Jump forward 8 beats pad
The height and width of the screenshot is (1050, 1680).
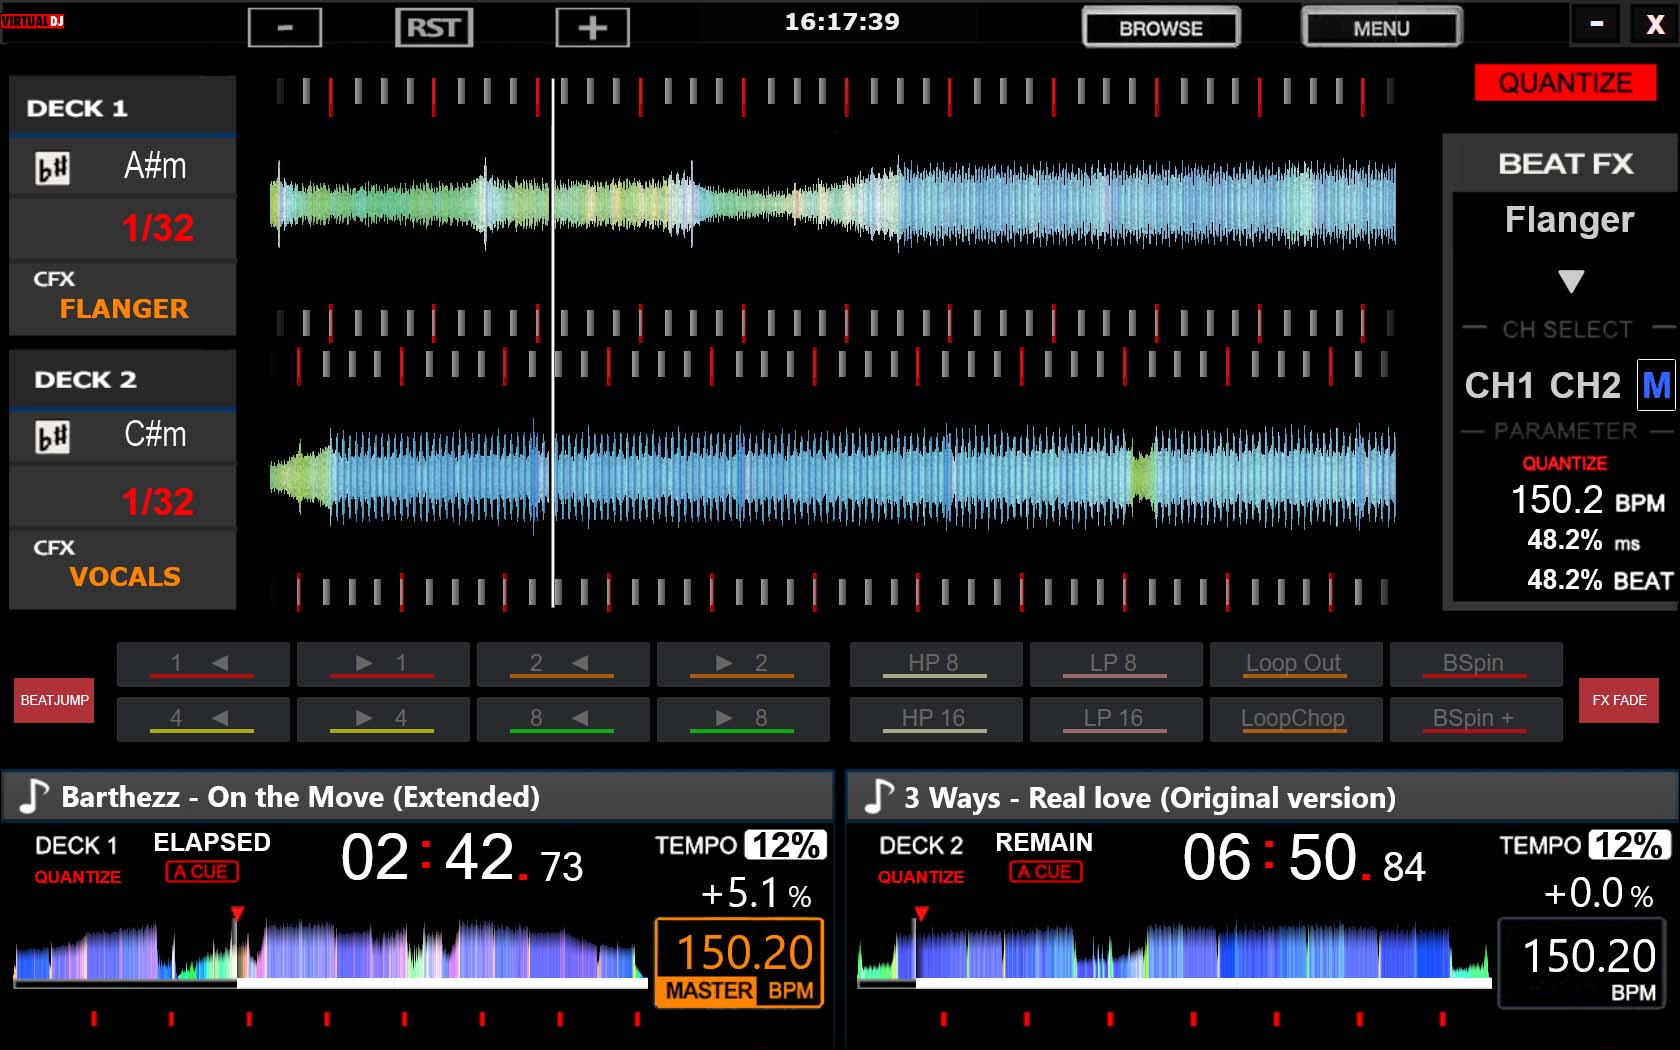[743, 719]
